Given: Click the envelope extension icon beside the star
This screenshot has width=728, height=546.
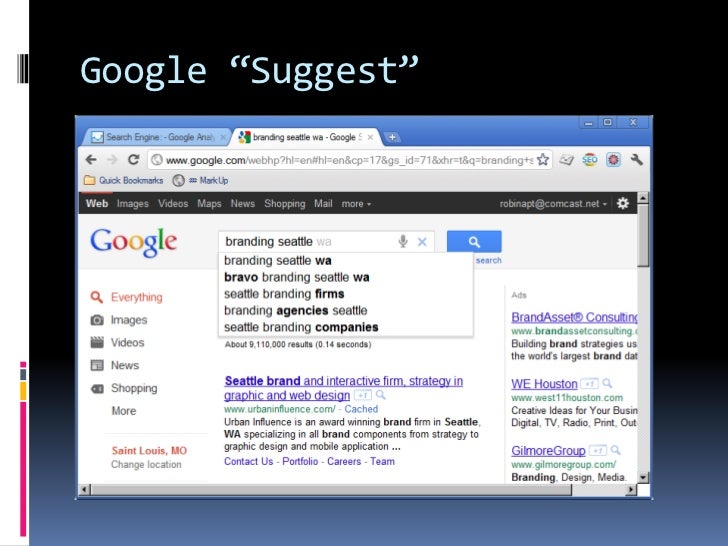Looking at the screenshot, I should pyautogui.click(x=566, y=160).
